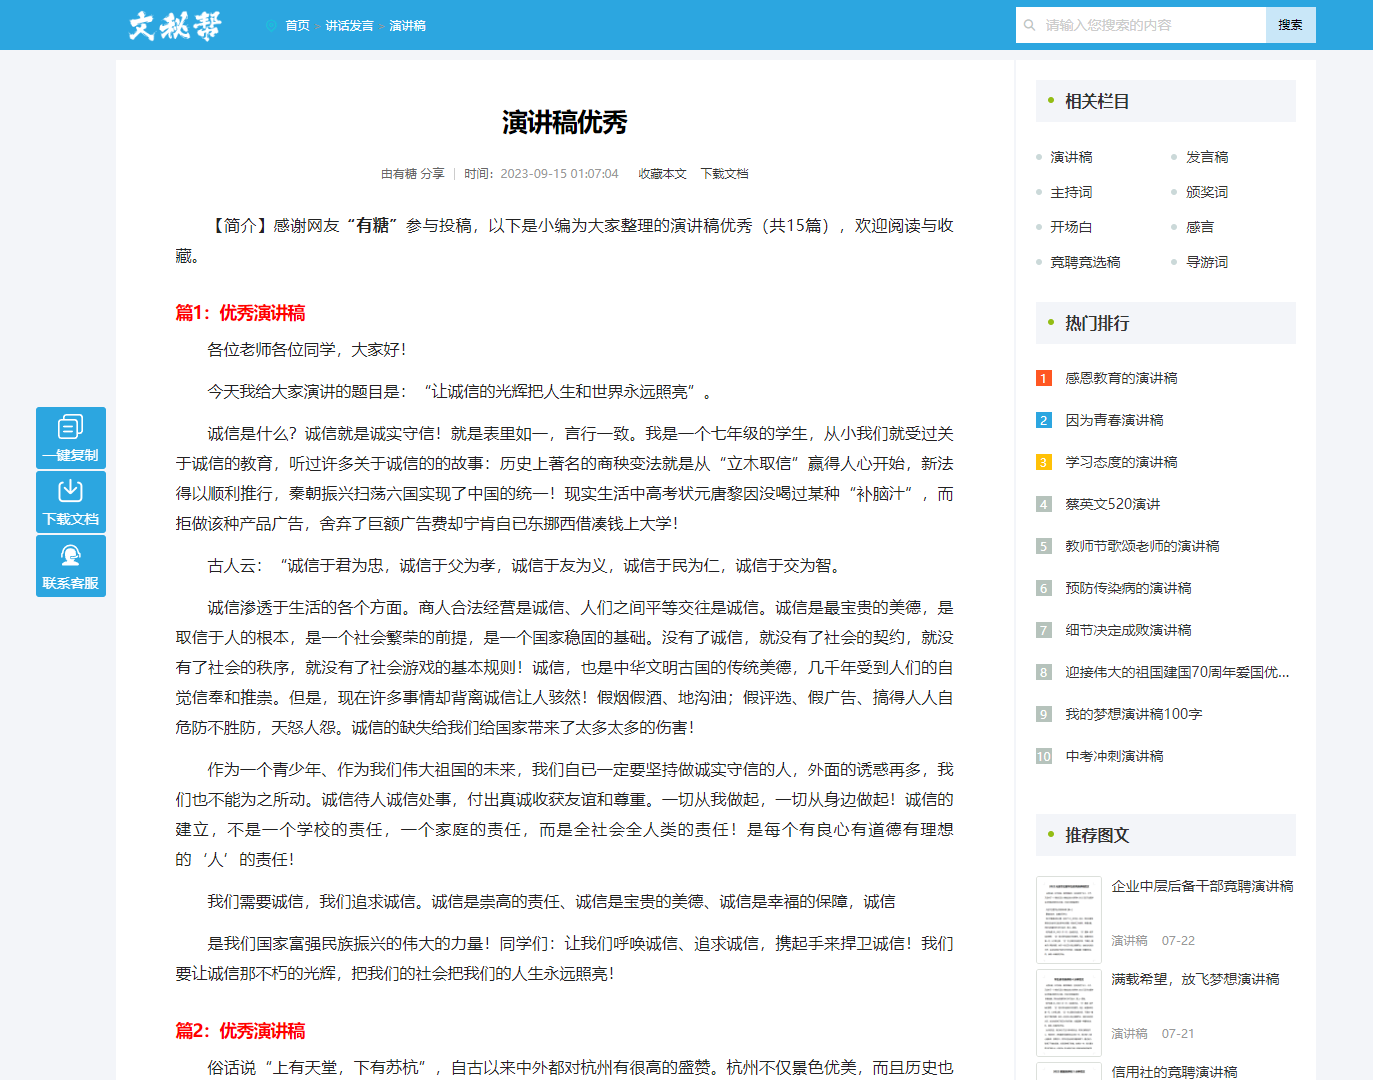Open 满载希望，放飞梦想演讲稿 title link
The image size is (1373, 1080).
point(1196,979)
